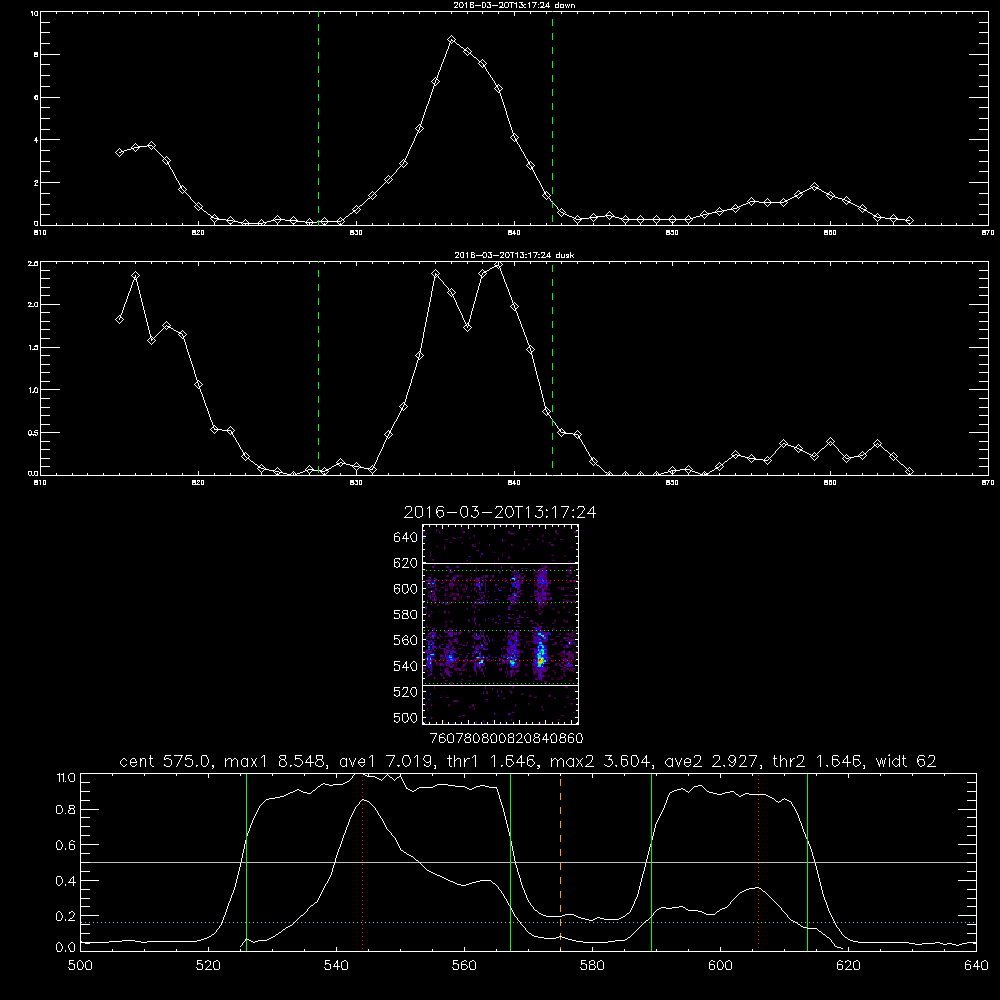Click y-axis label 0.4 on bottom plot

point(66,881)
